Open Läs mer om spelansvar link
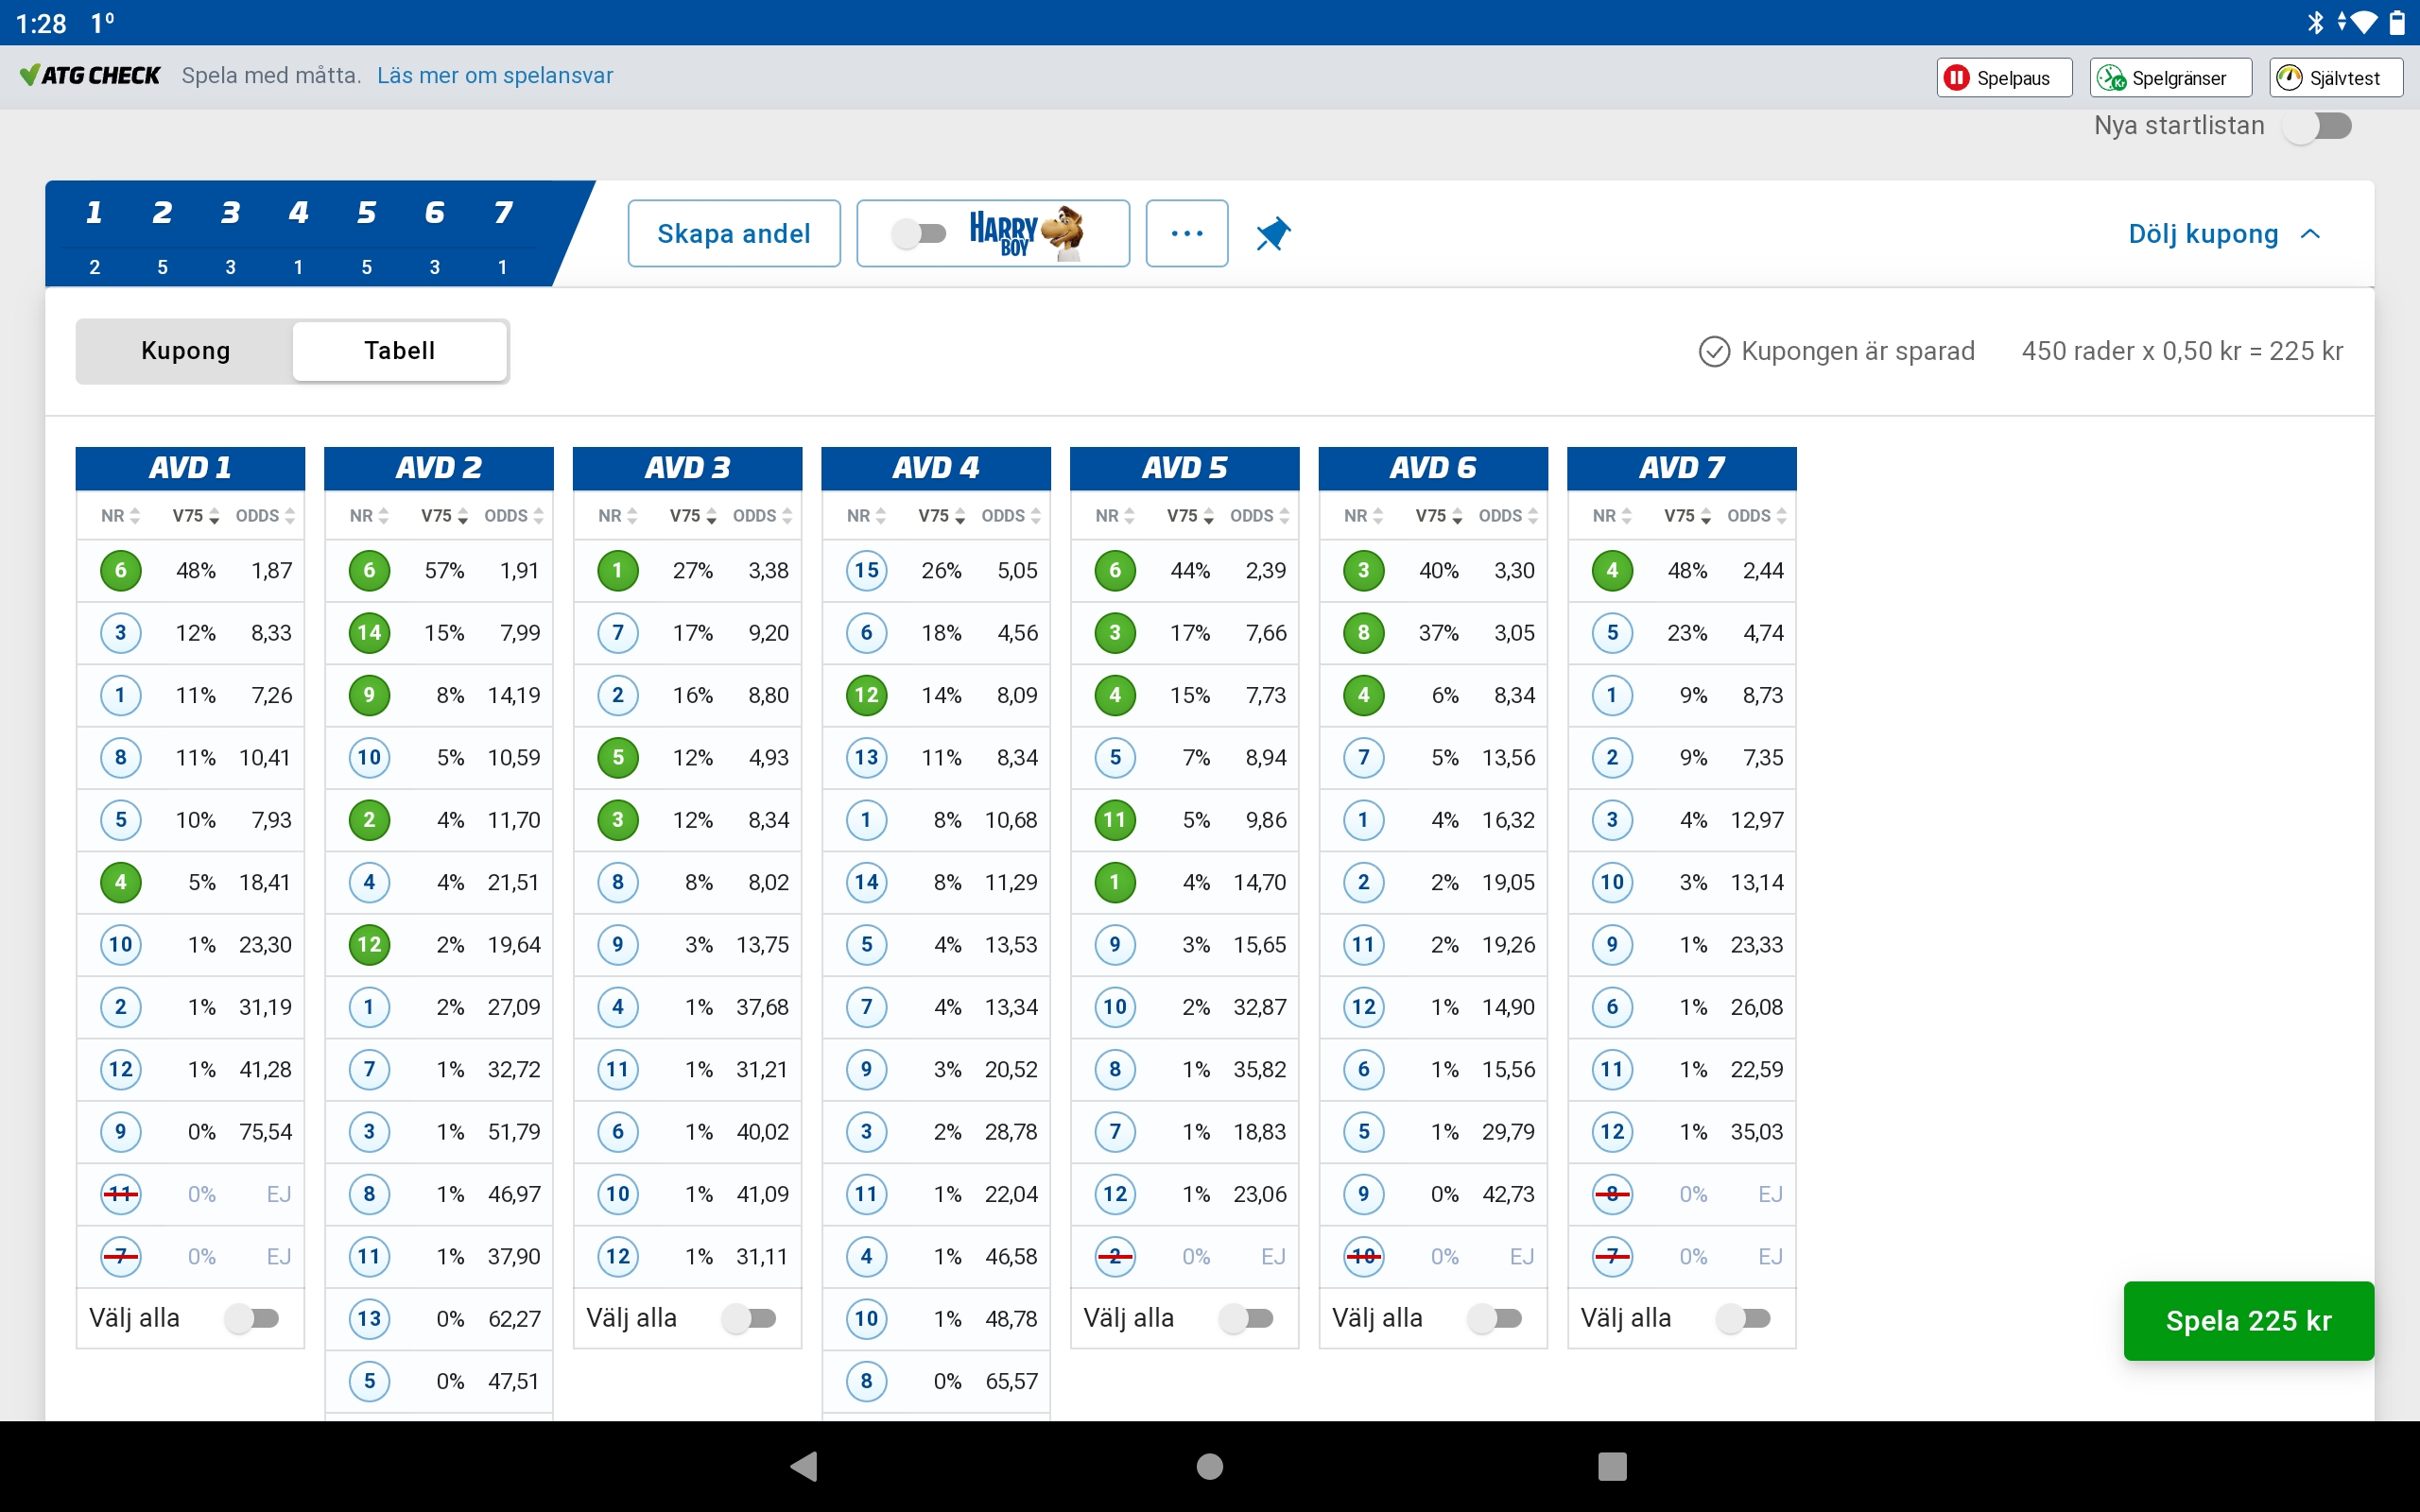 (x=494, y=76)
